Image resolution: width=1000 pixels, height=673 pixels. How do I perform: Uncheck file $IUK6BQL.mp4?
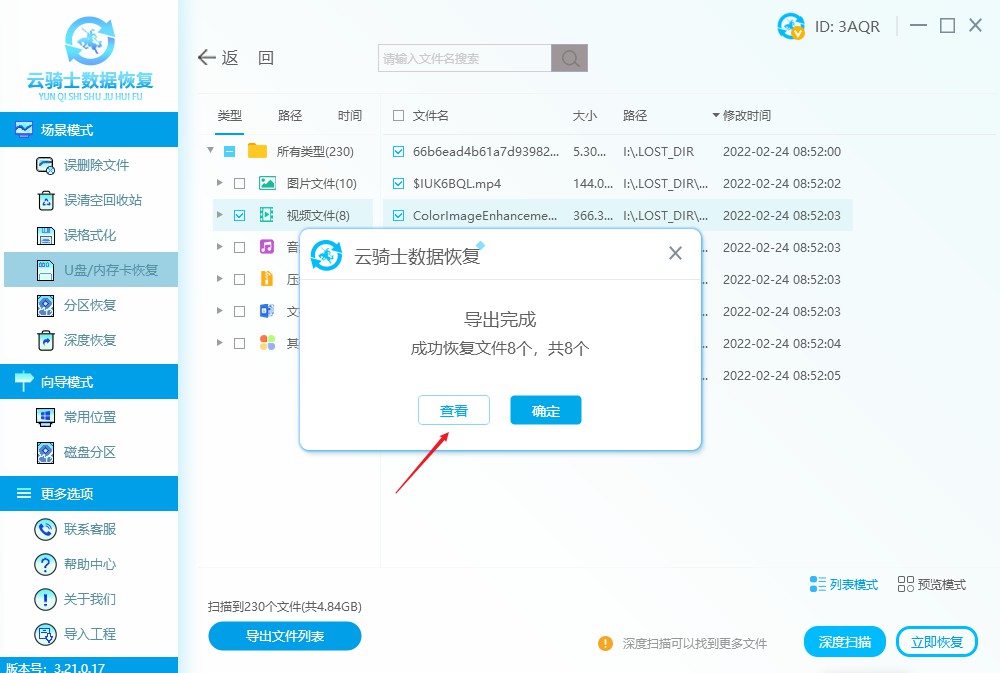point(399,184)
